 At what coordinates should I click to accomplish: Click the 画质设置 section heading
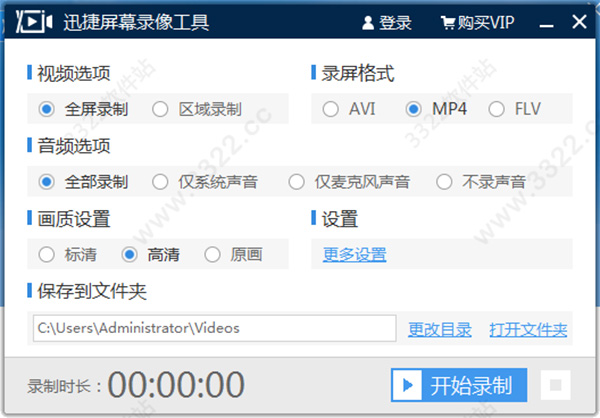pos(74,219)
